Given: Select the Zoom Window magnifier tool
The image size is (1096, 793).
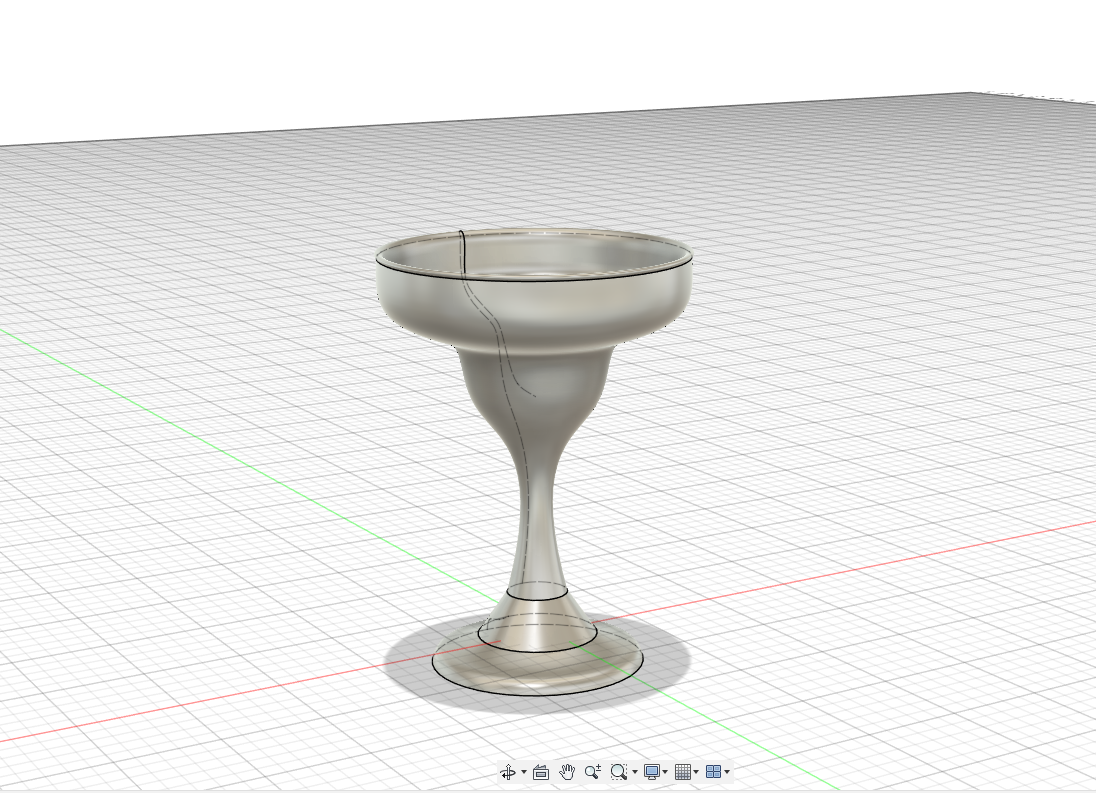Looking at the screenshot, I should 619,772.
